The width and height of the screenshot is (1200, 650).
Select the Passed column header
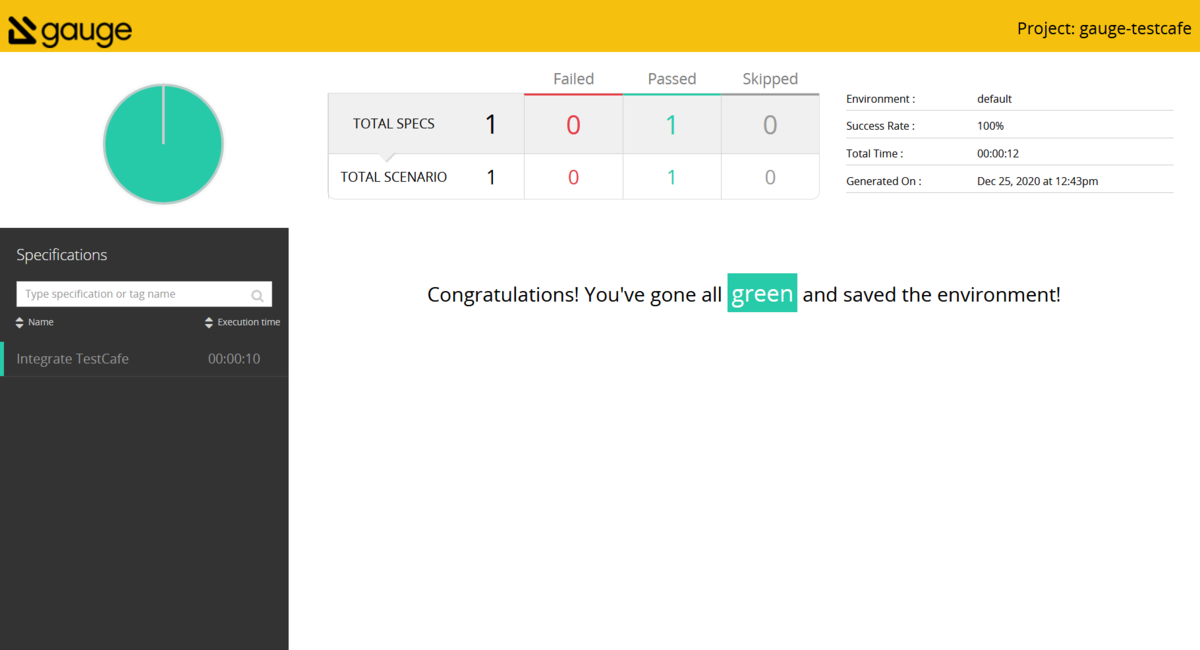tap(672, 79)
